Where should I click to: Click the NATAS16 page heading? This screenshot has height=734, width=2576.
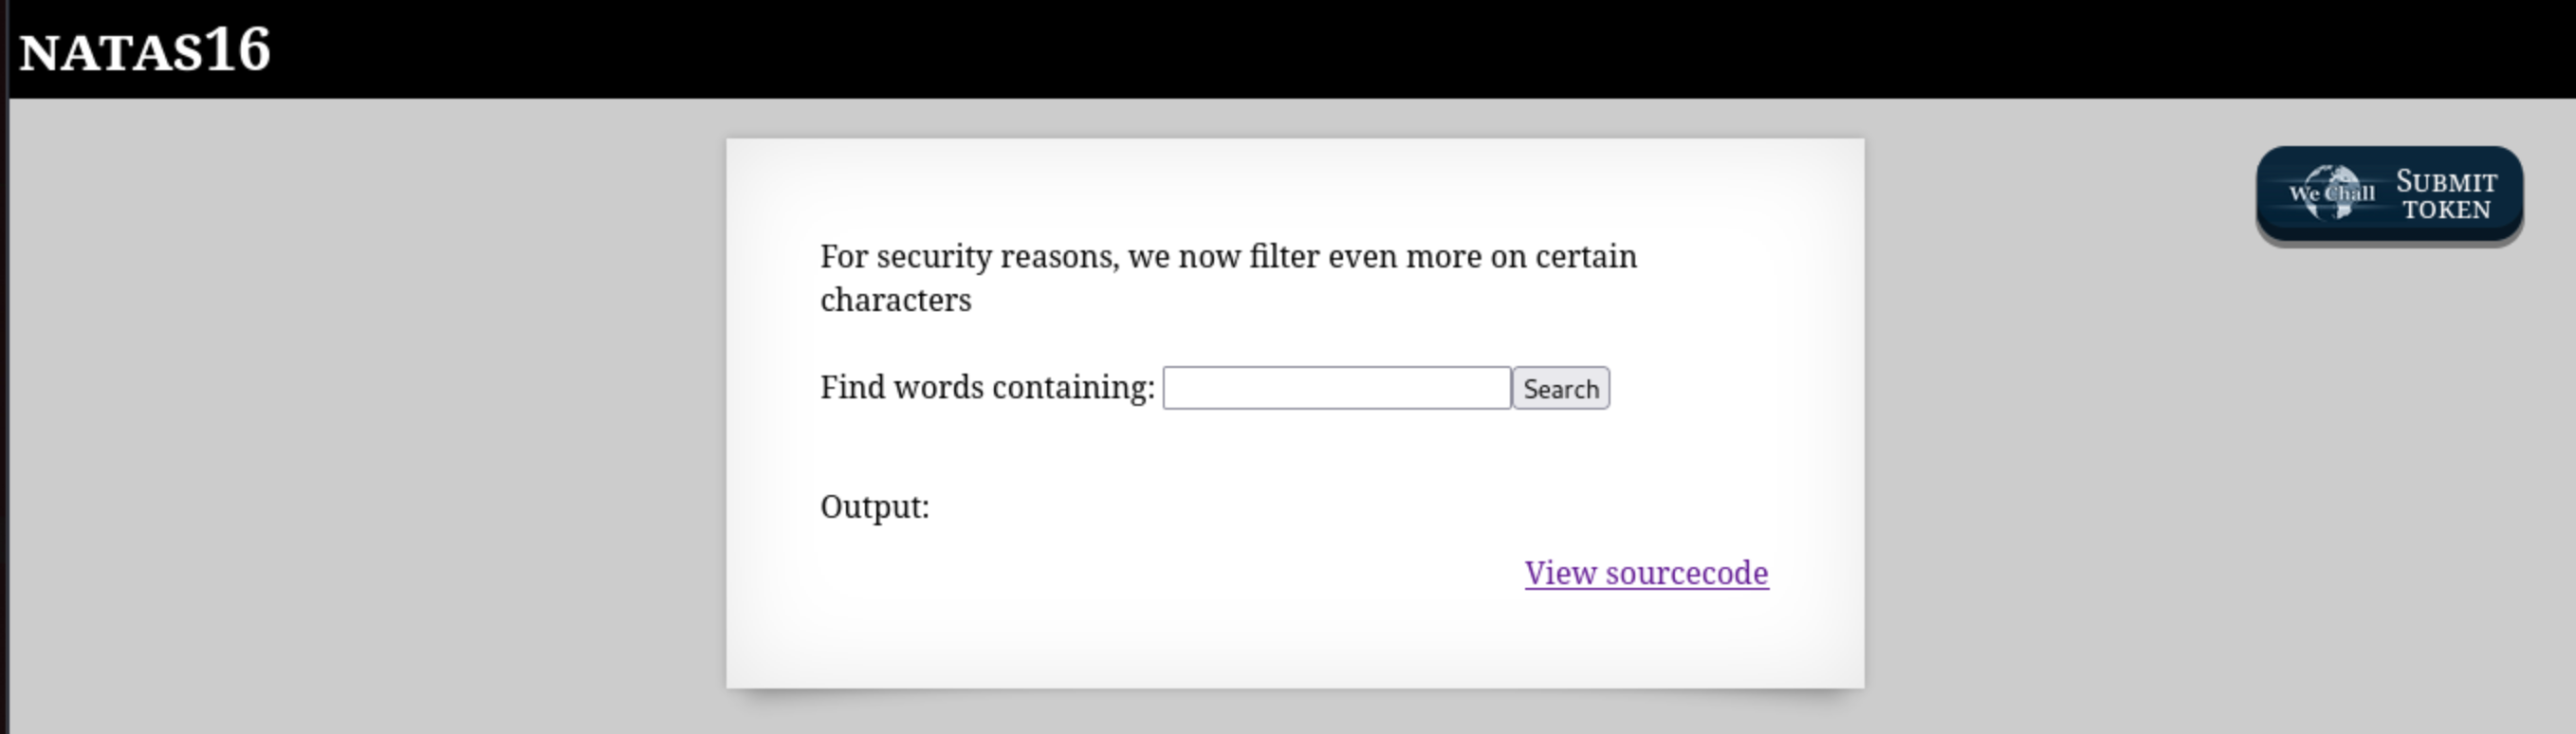click(145, 50)
